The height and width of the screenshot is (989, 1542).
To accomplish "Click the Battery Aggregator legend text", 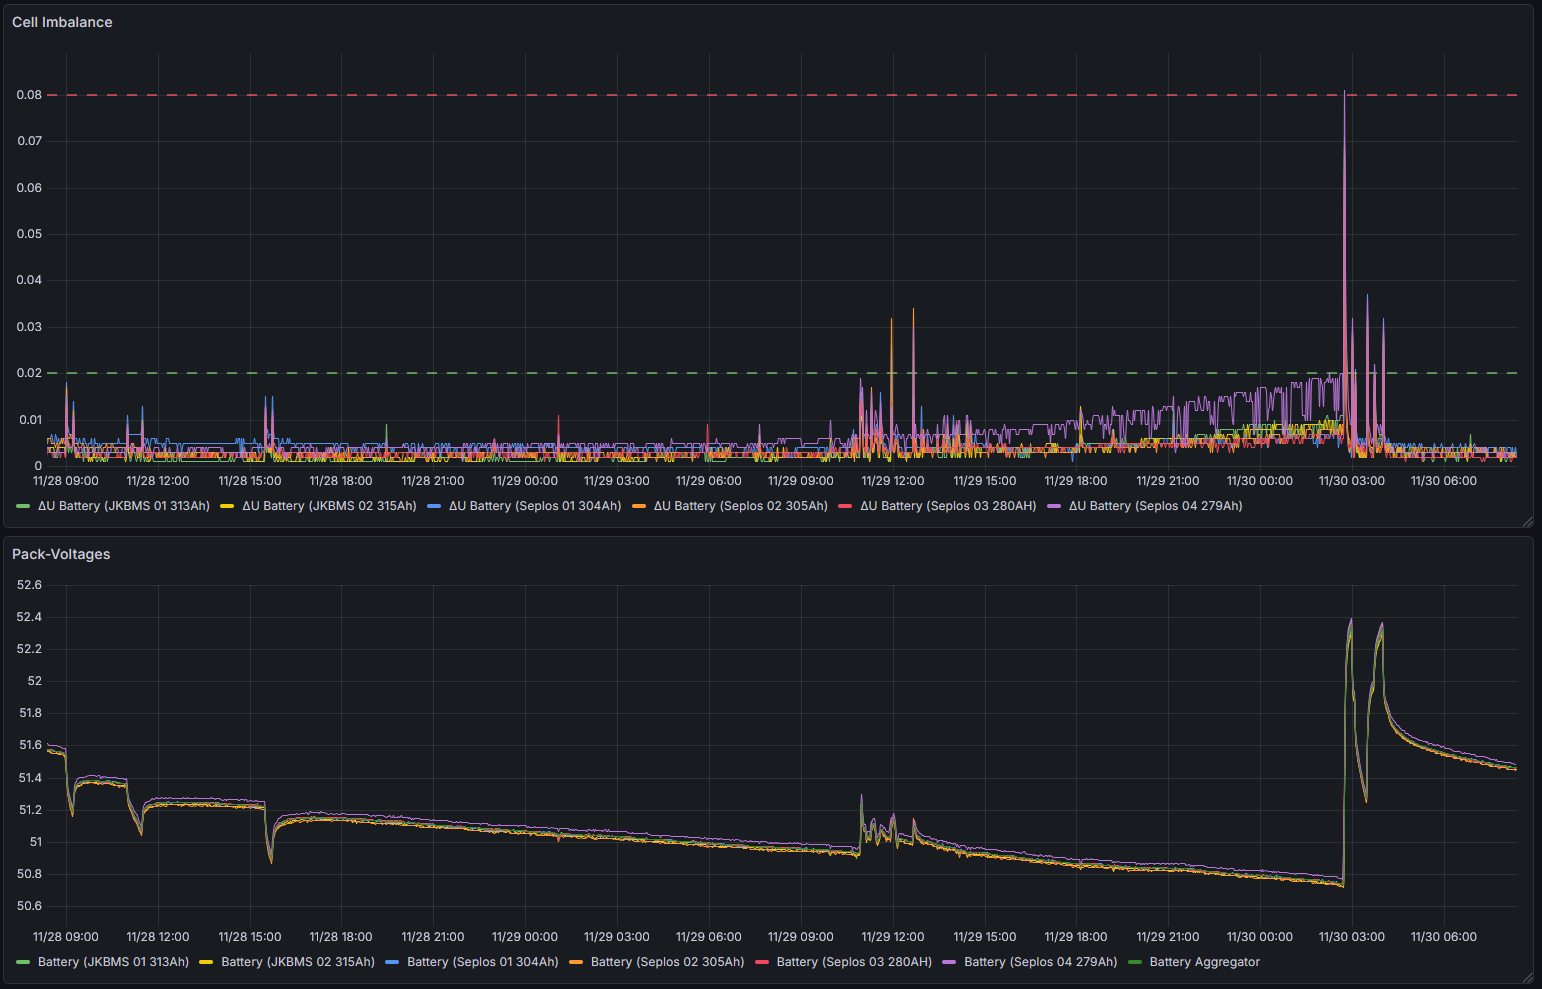I will tap(1204, 962).
